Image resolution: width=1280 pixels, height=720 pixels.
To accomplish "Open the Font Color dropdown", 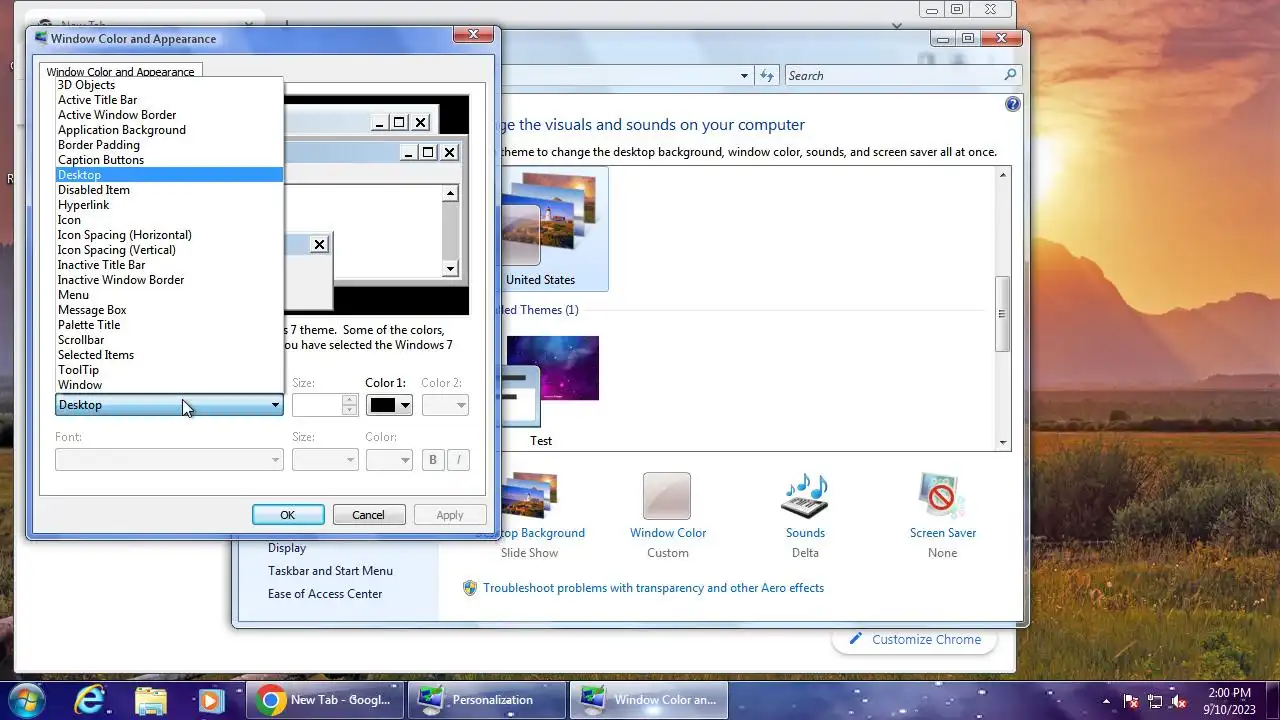I will (389, 460).
